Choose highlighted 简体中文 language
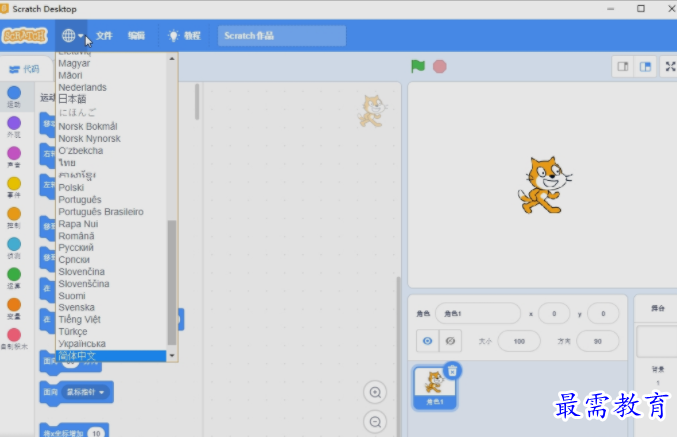Screen dimensions: 677x437 pyautogui.click(x=111, y=356)
